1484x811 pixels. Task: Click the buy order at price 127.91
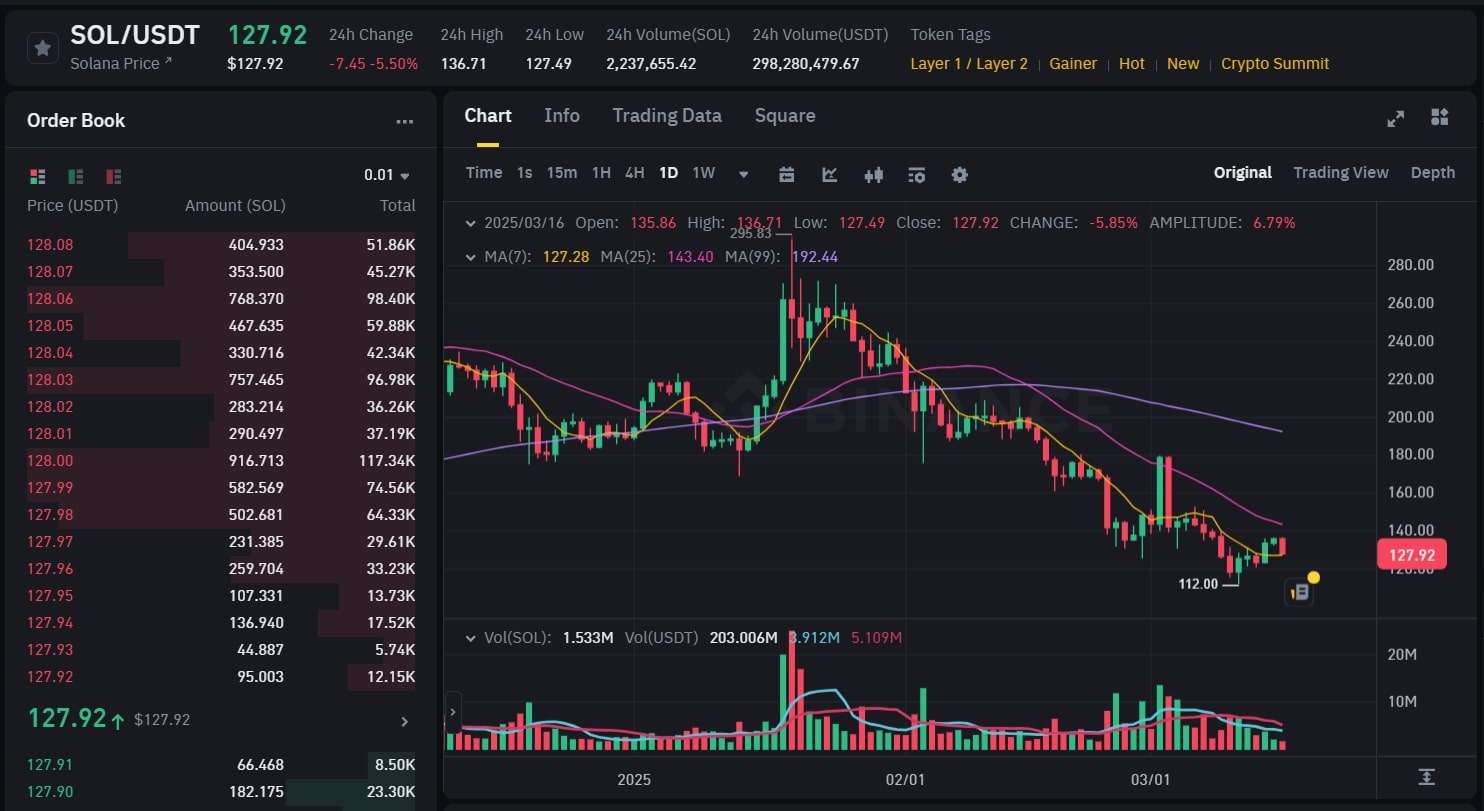click(221, 765)
